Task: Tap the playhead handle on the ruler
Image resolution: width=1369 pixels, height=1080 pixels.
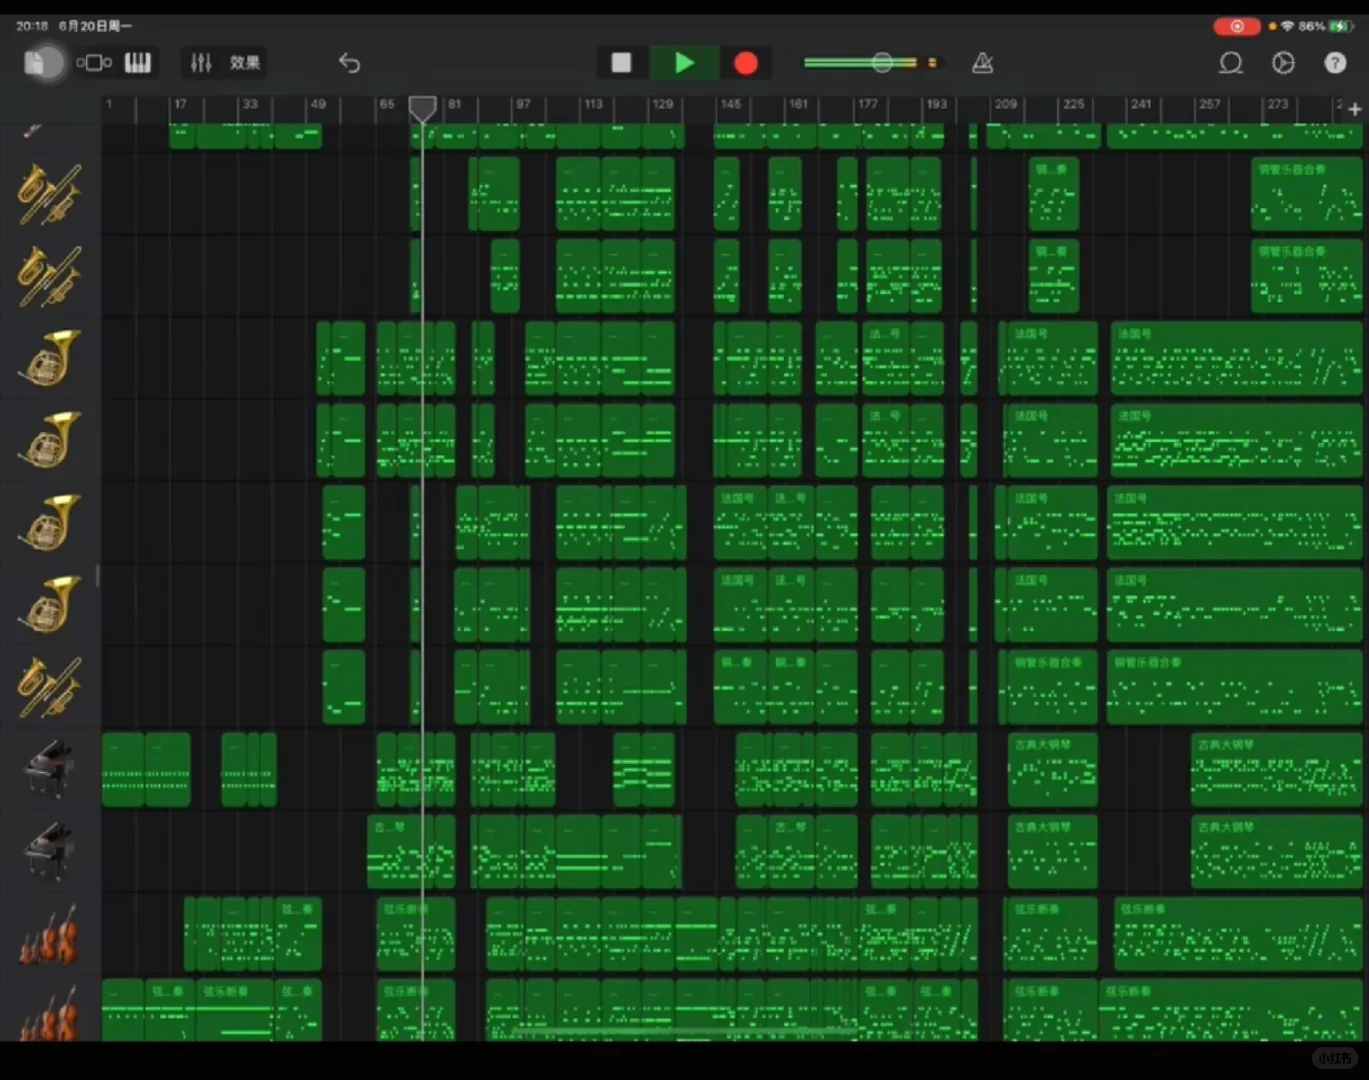Action: point(423,108)
